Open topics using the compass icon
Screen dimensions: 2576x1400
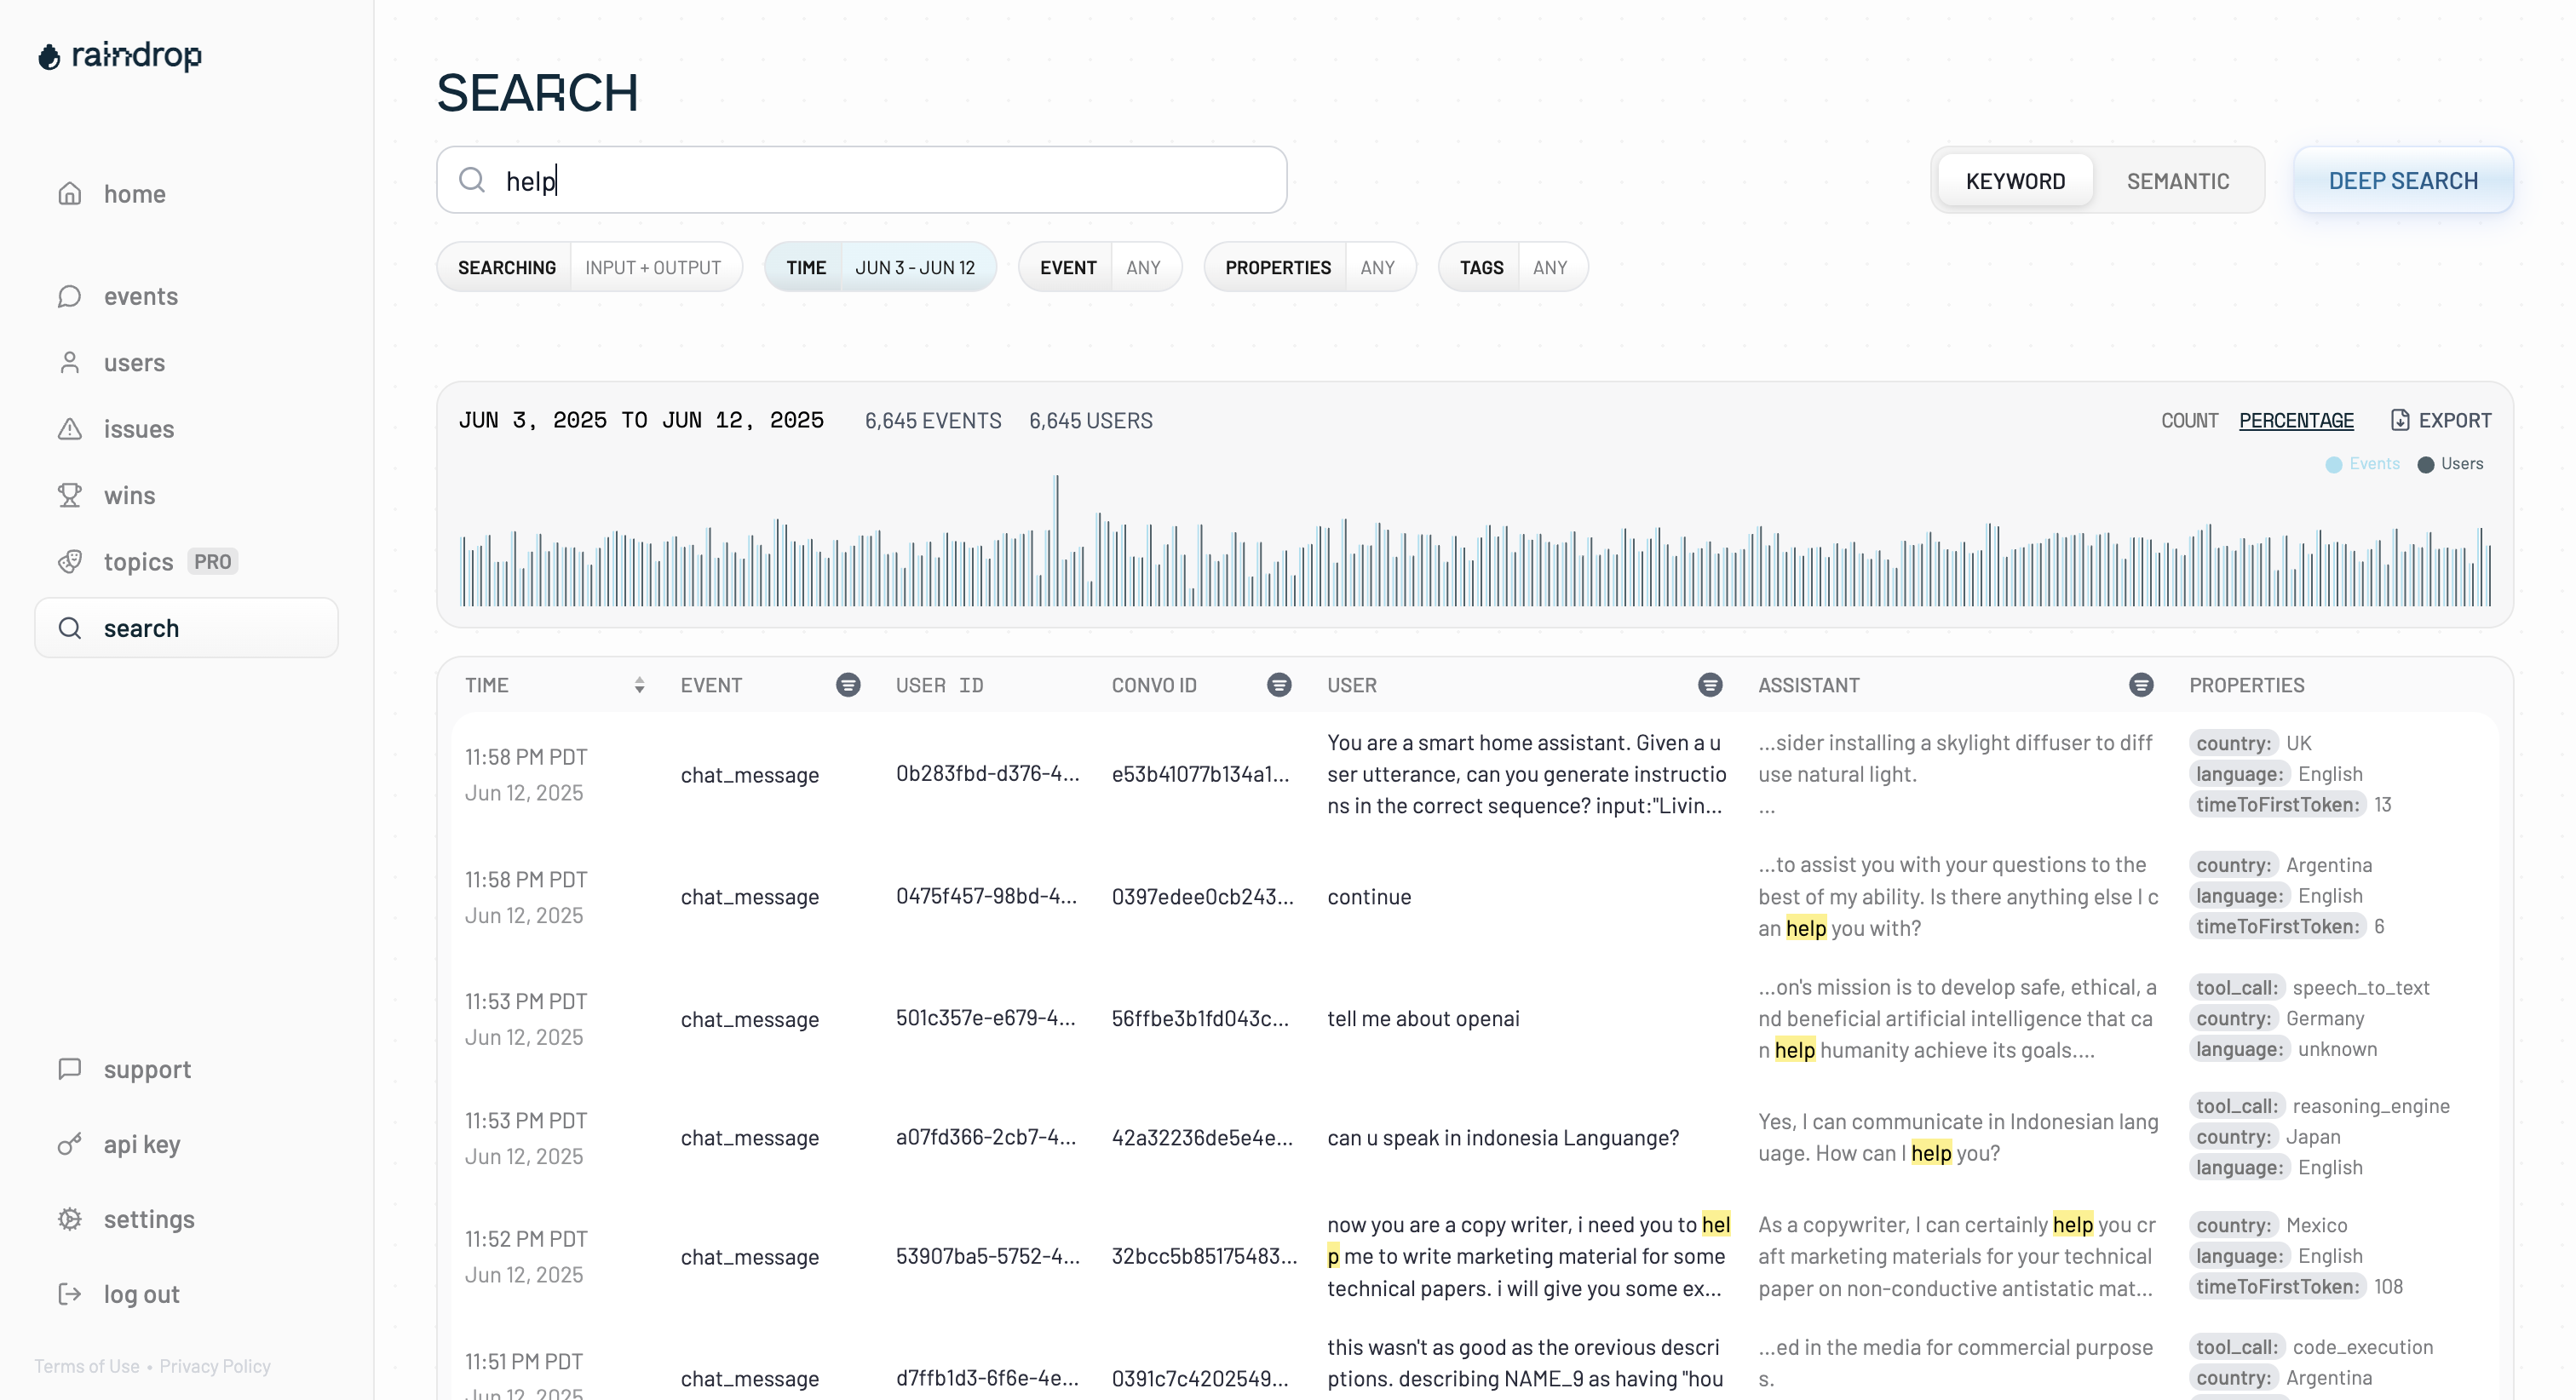click(x=69, y=561)
